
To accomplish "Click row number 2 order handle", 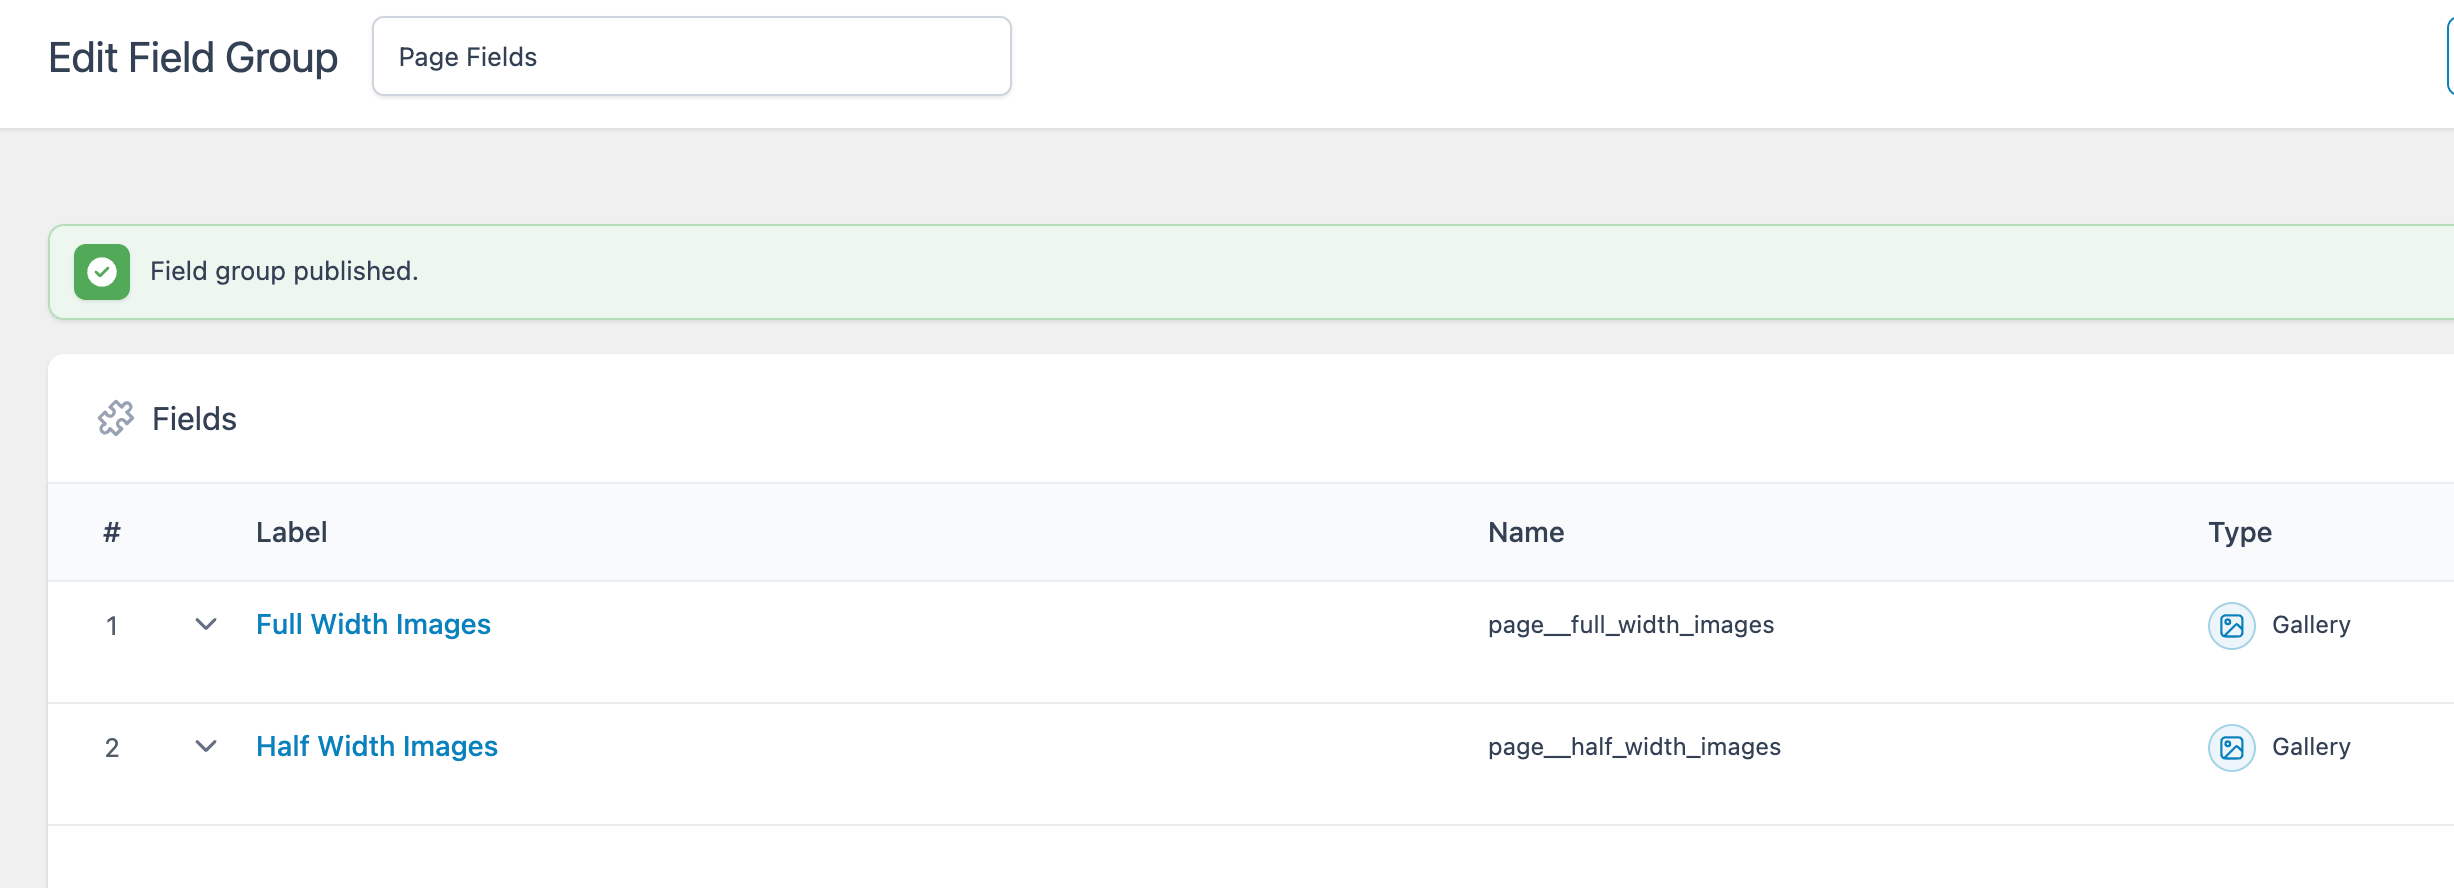I will 112,748.
